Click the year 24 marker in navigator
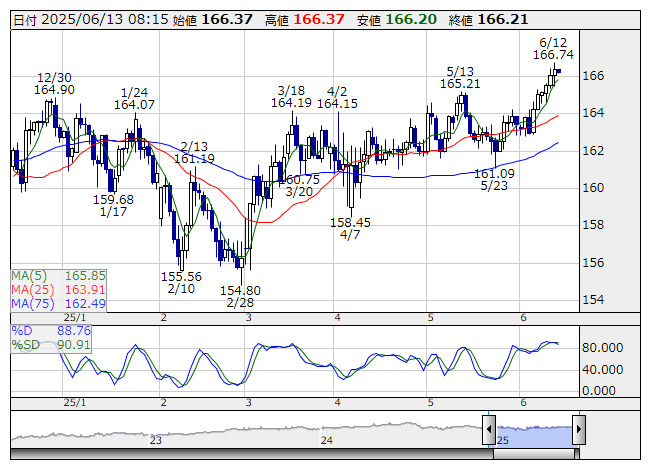The width and height of the screenshot is (653, 470). [x=326, y=440]
